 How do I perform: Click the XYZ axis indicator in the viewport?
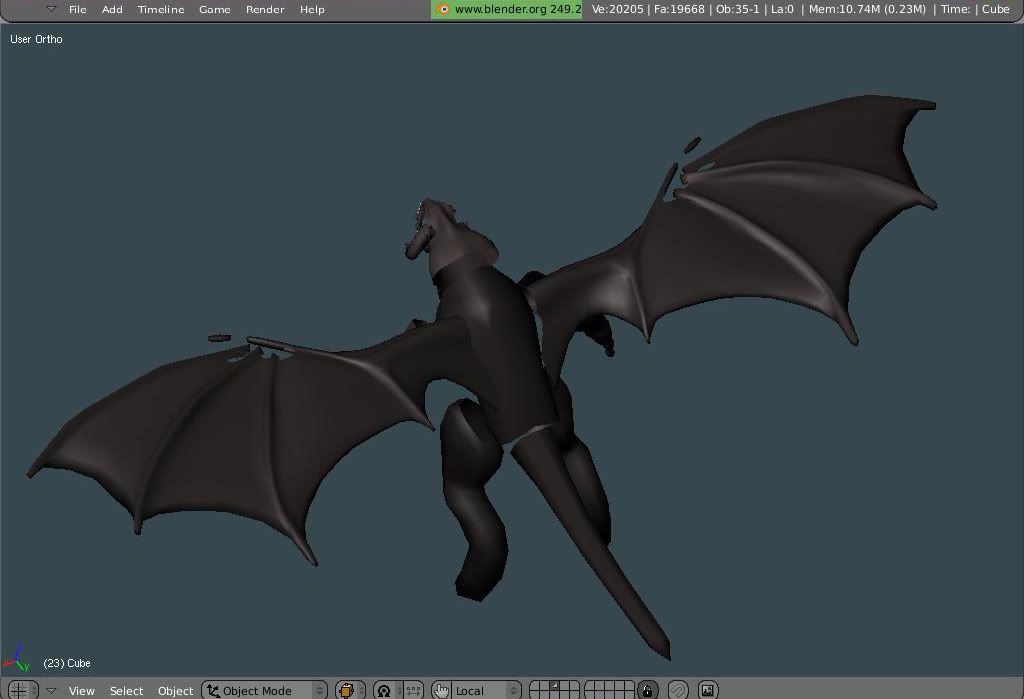click(16, 659)
